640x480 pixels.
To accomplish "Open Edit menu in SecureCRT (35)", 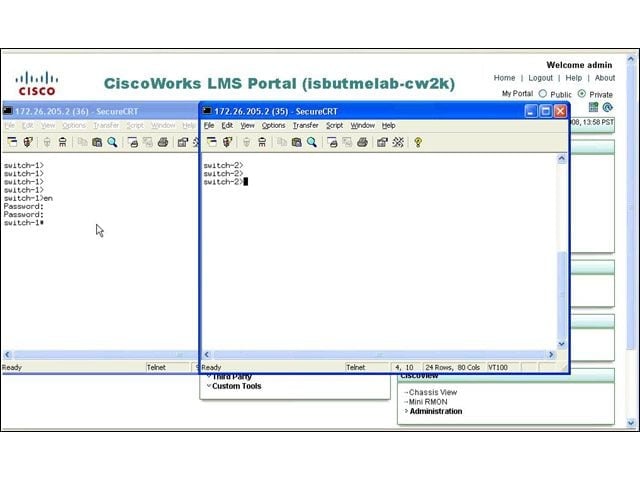I will [227, 125].
